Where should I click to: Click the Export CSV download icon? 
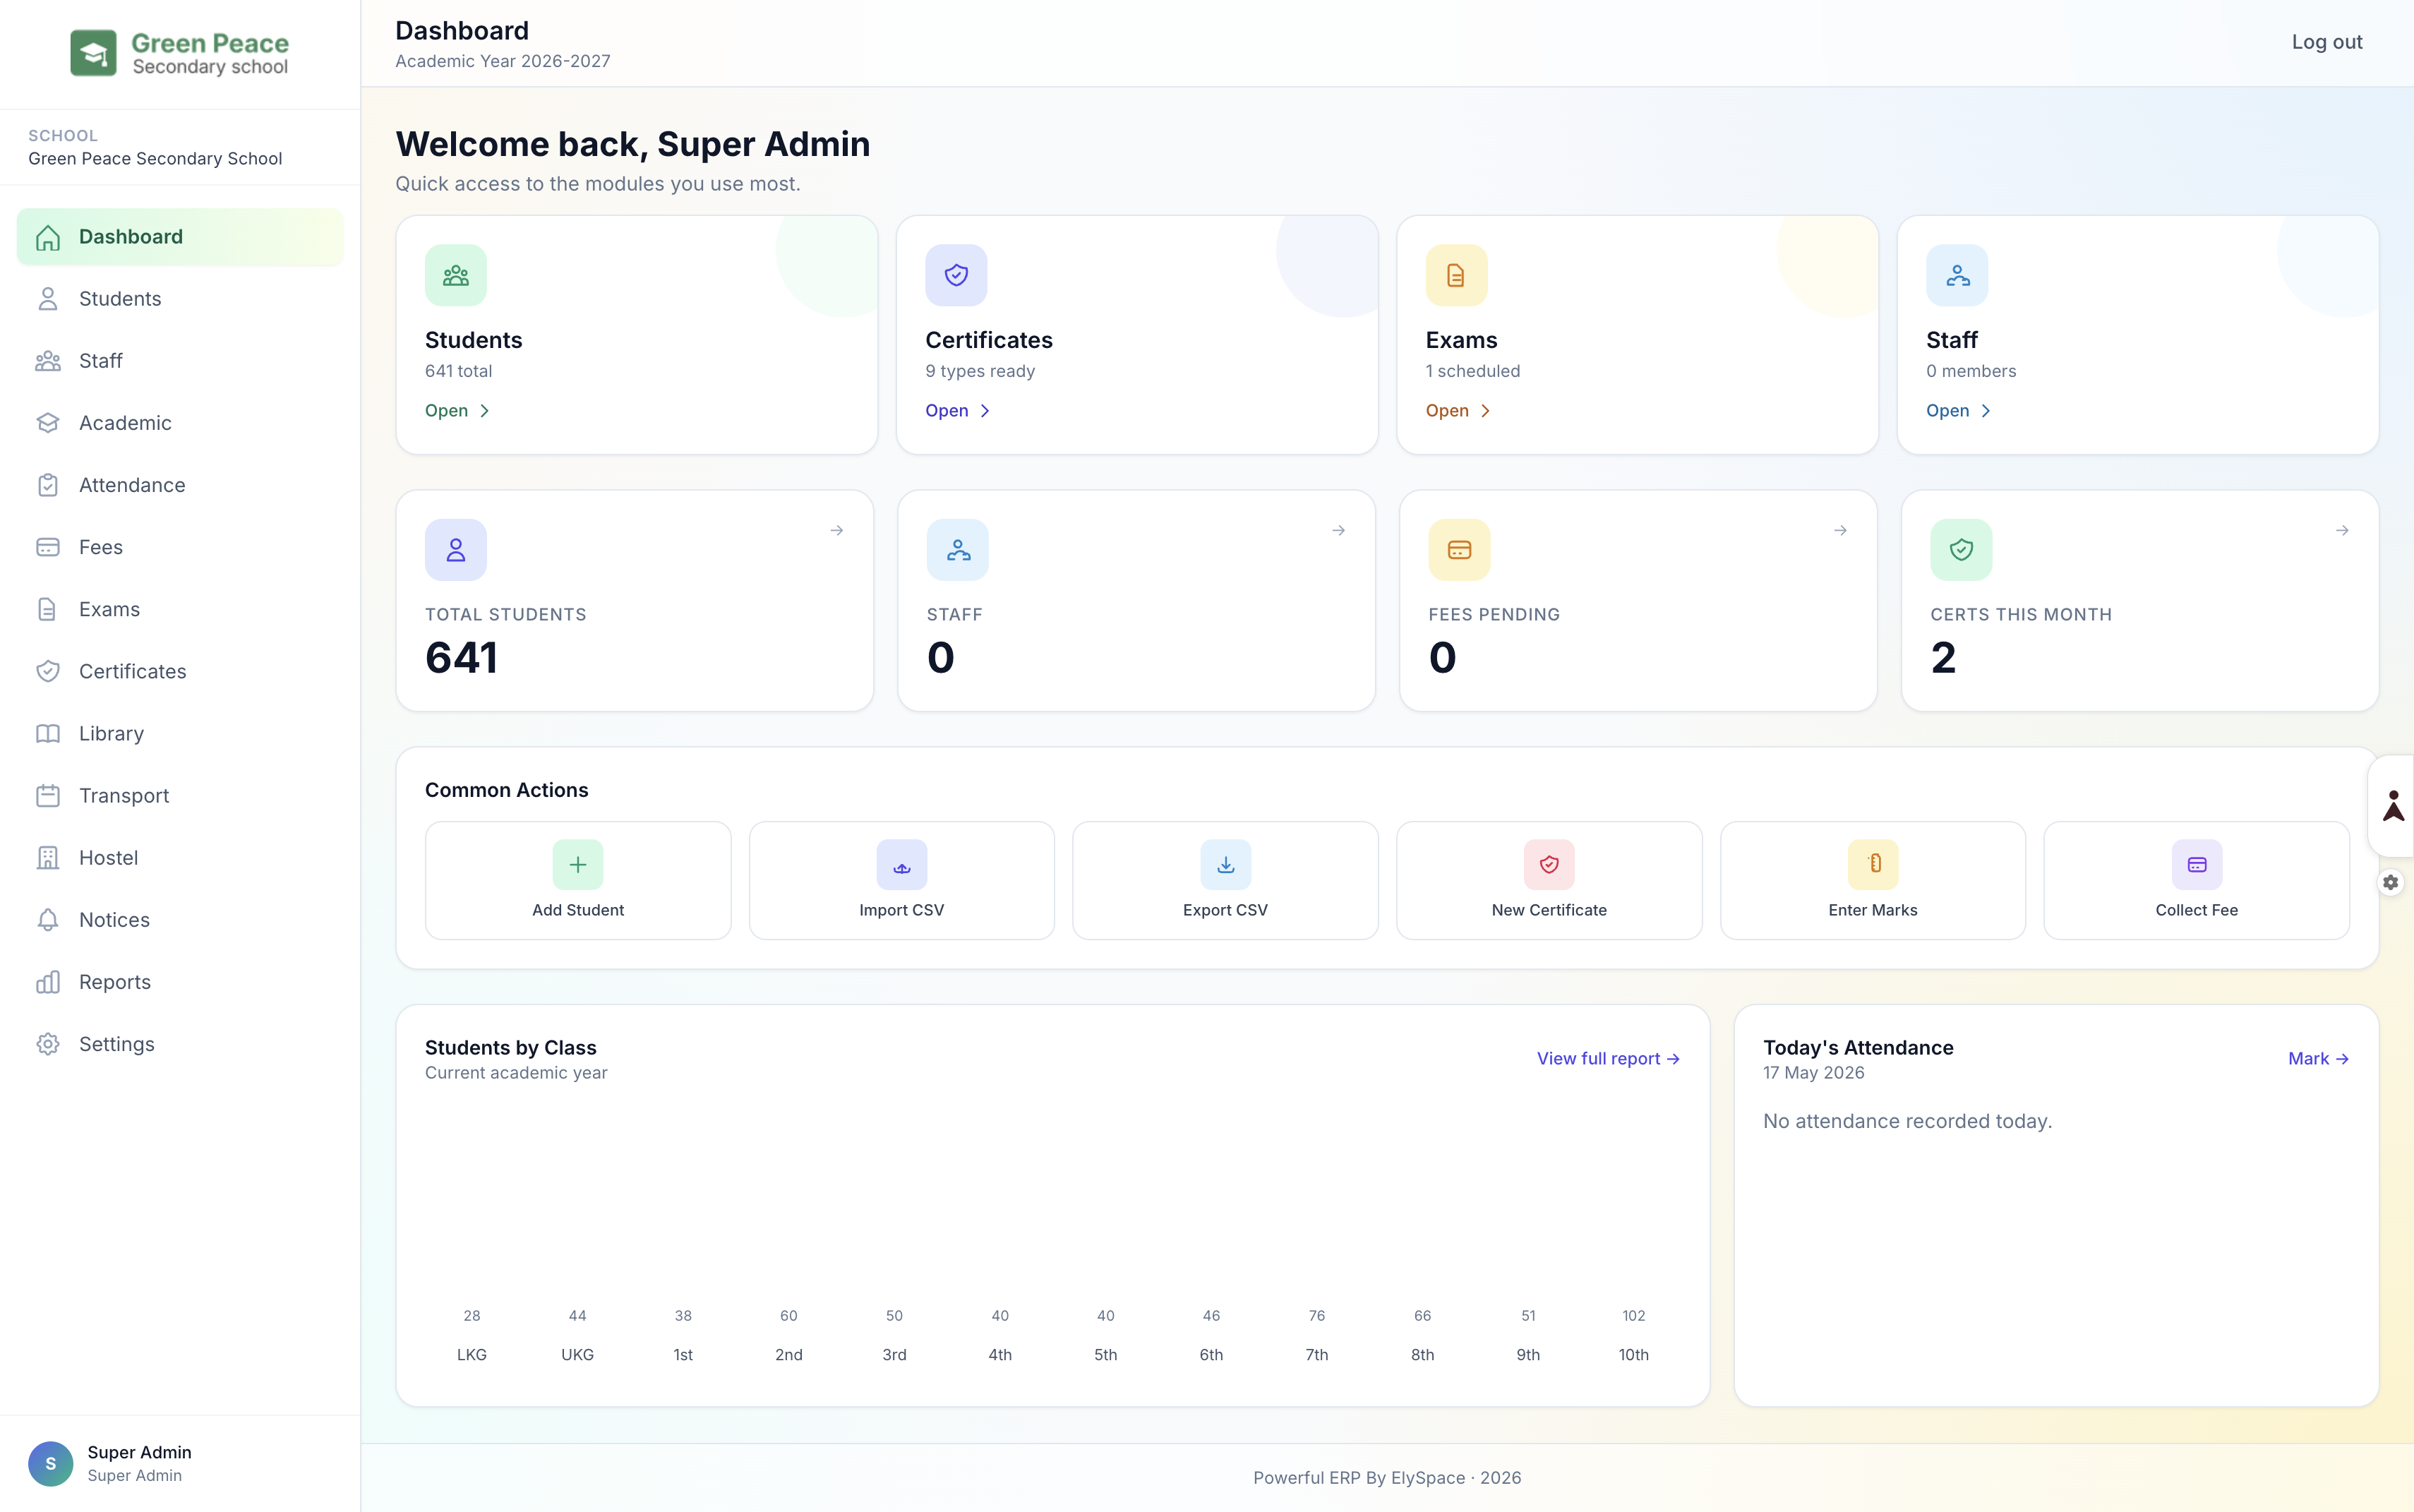1225,865
